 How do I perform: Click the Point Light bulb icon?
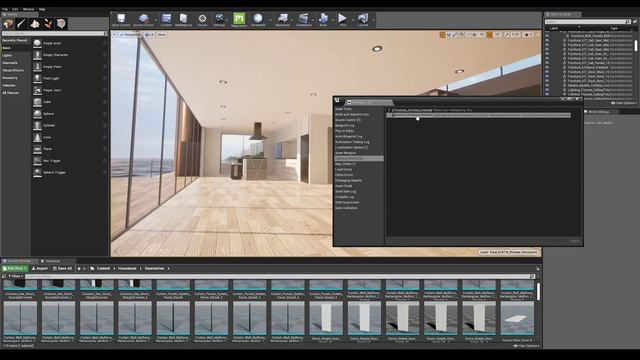tap(38, 78)
